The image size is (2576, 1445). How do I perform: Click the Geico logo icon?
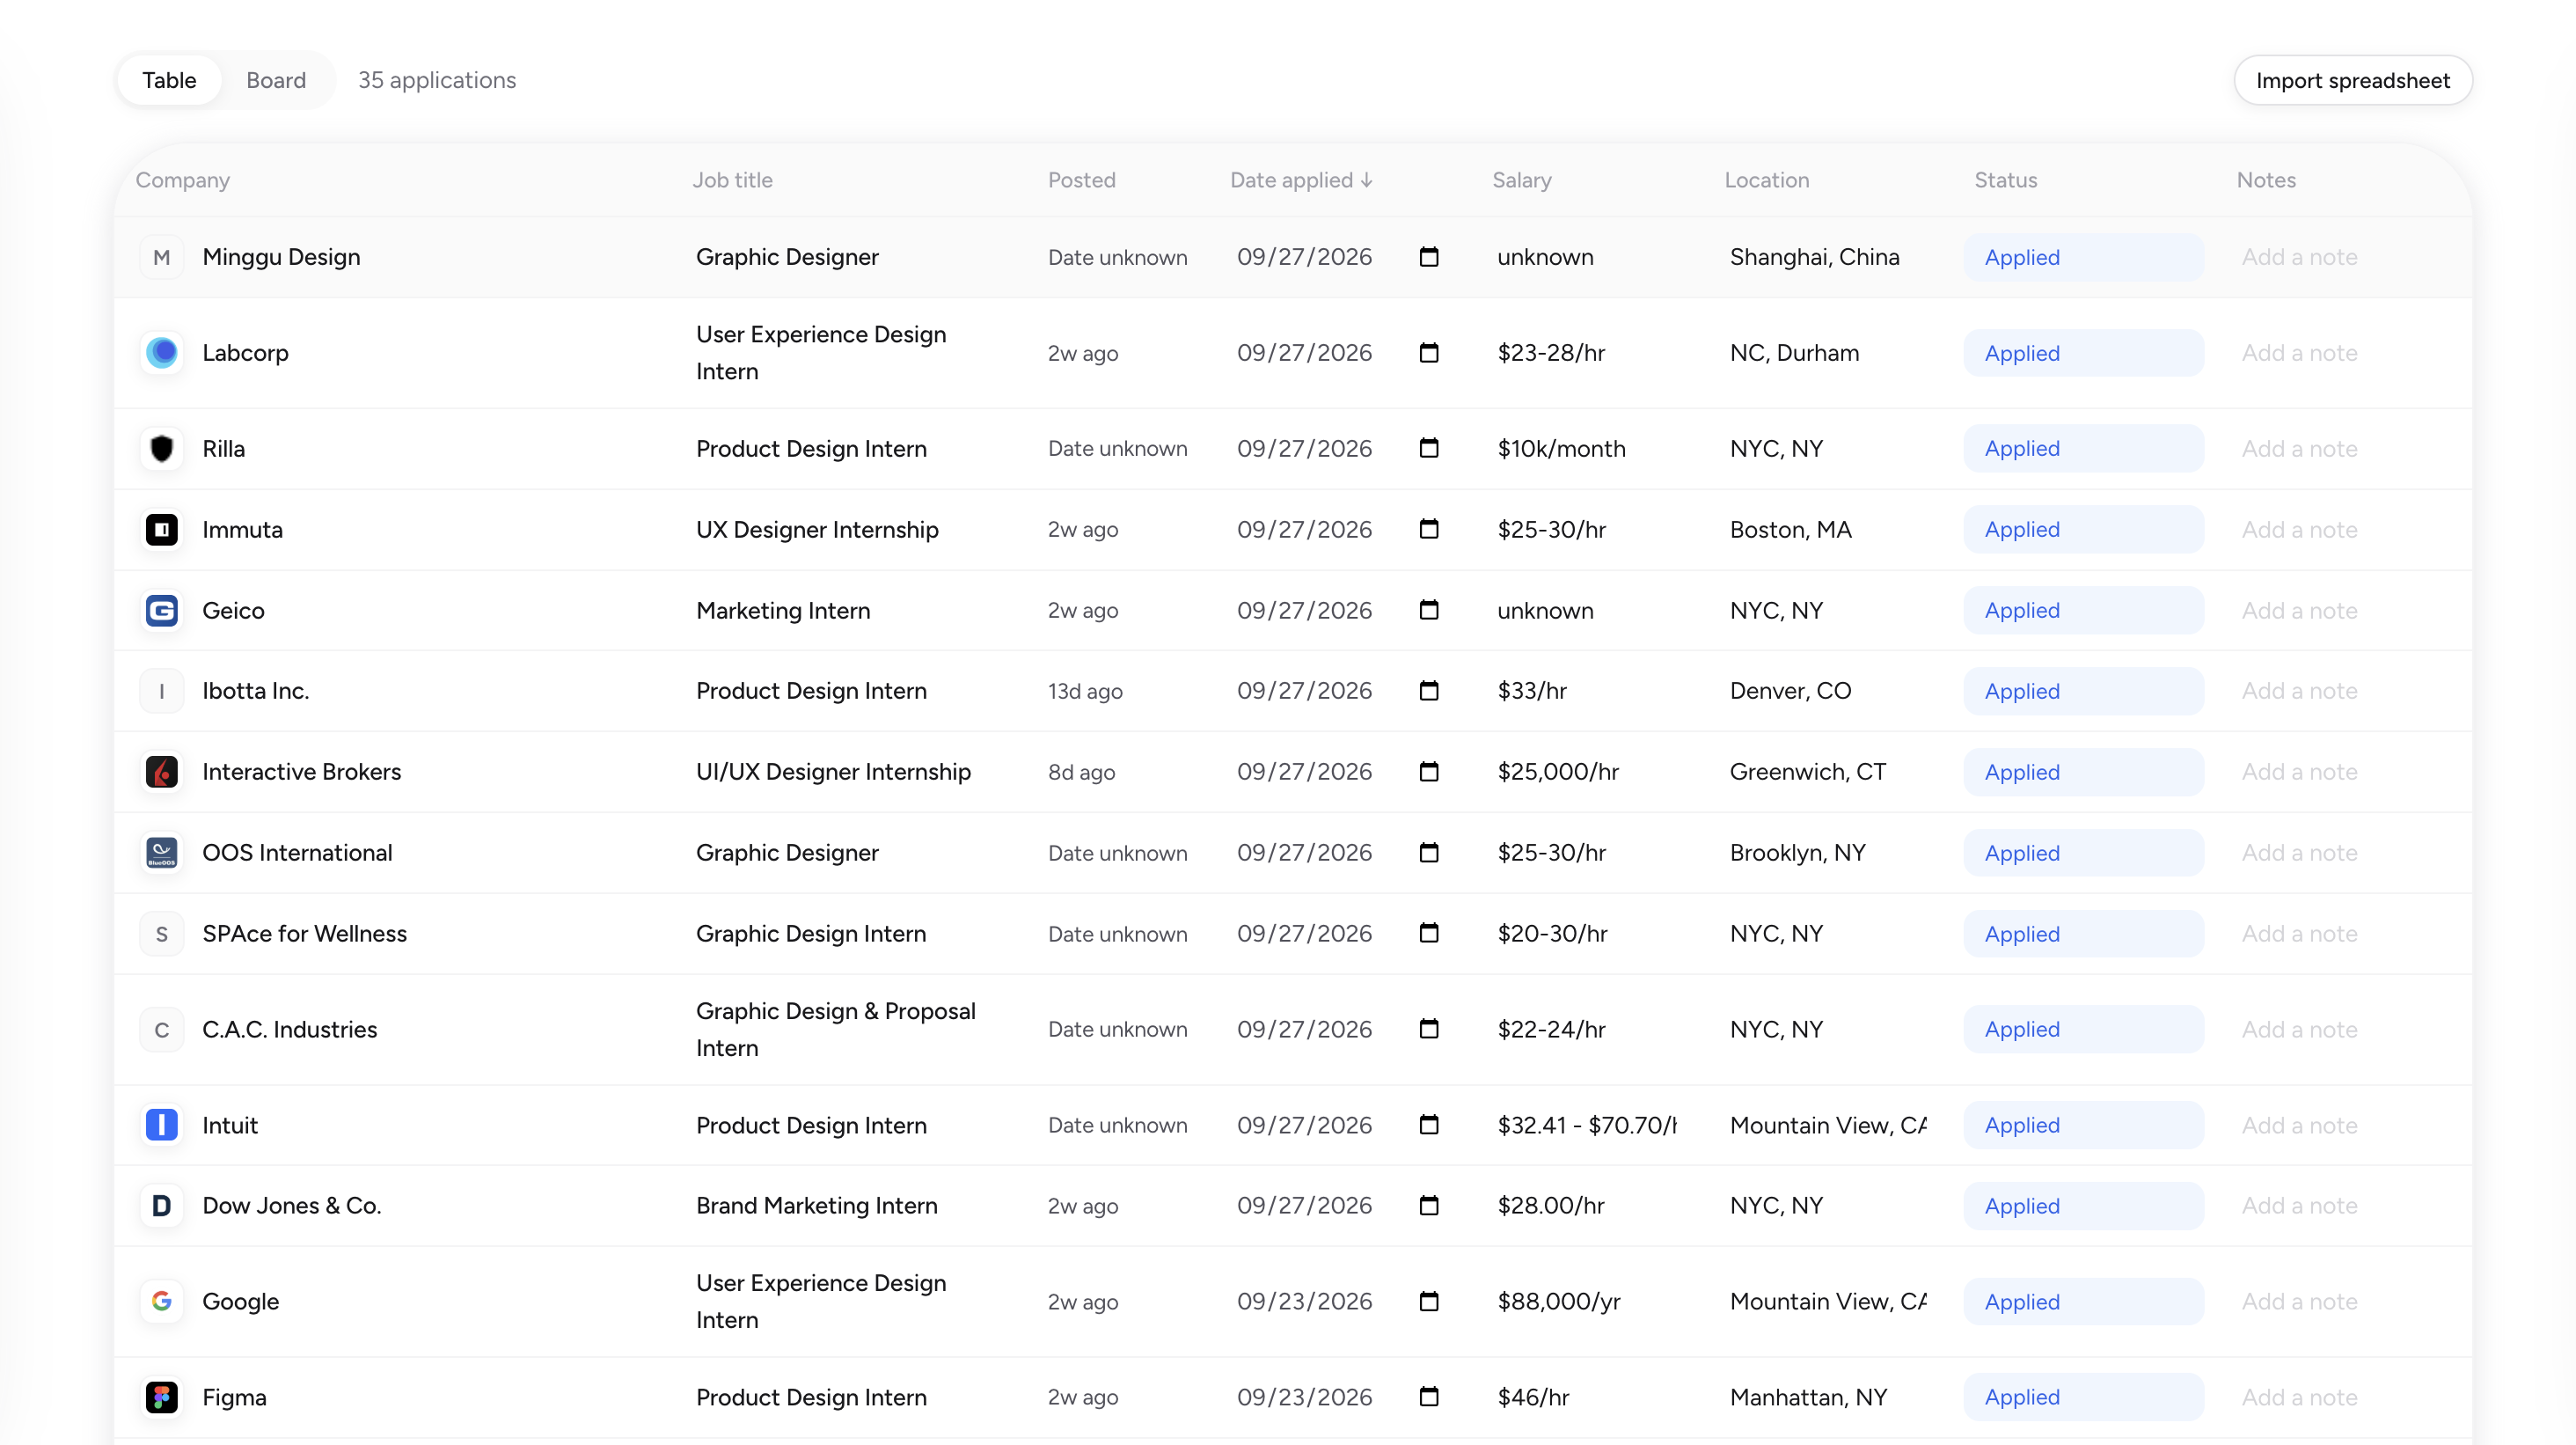(162, 610)
